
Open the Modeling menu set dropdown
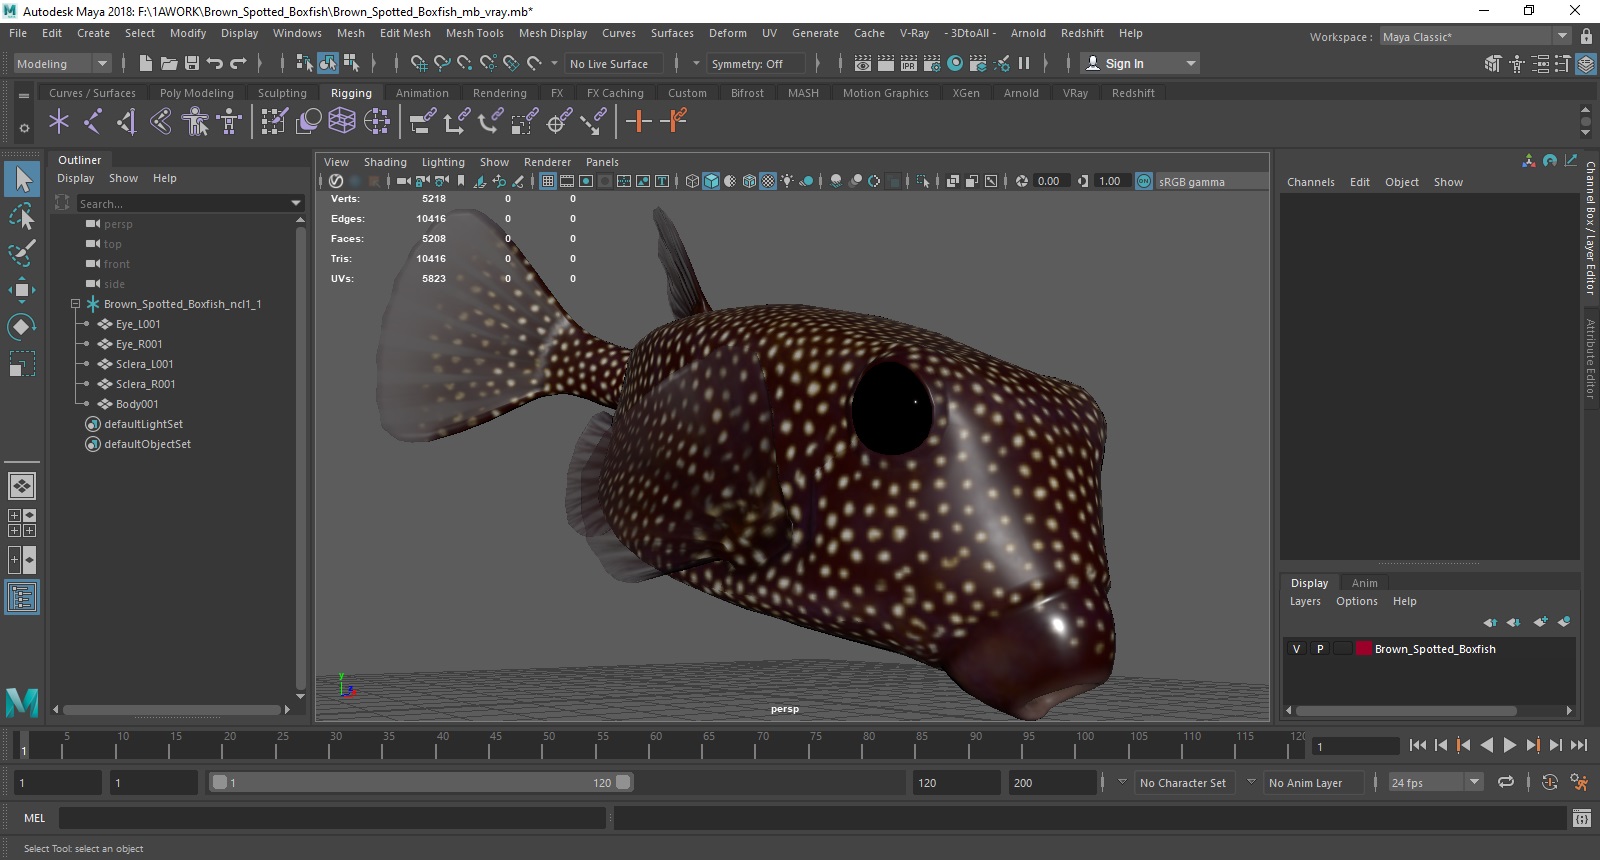62,63
